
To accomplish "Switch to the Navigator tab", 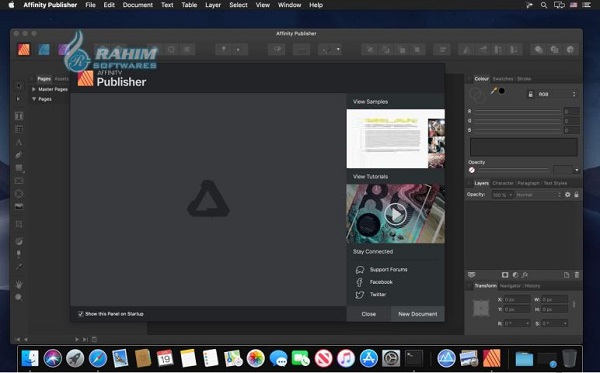I will click(510, 286).
